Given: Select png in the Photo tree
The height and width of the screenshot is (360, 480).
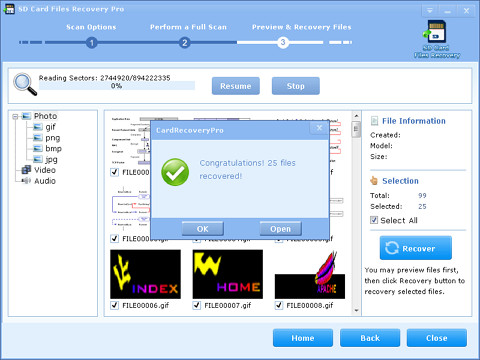Looking at the screenshot, I should 53,138.
